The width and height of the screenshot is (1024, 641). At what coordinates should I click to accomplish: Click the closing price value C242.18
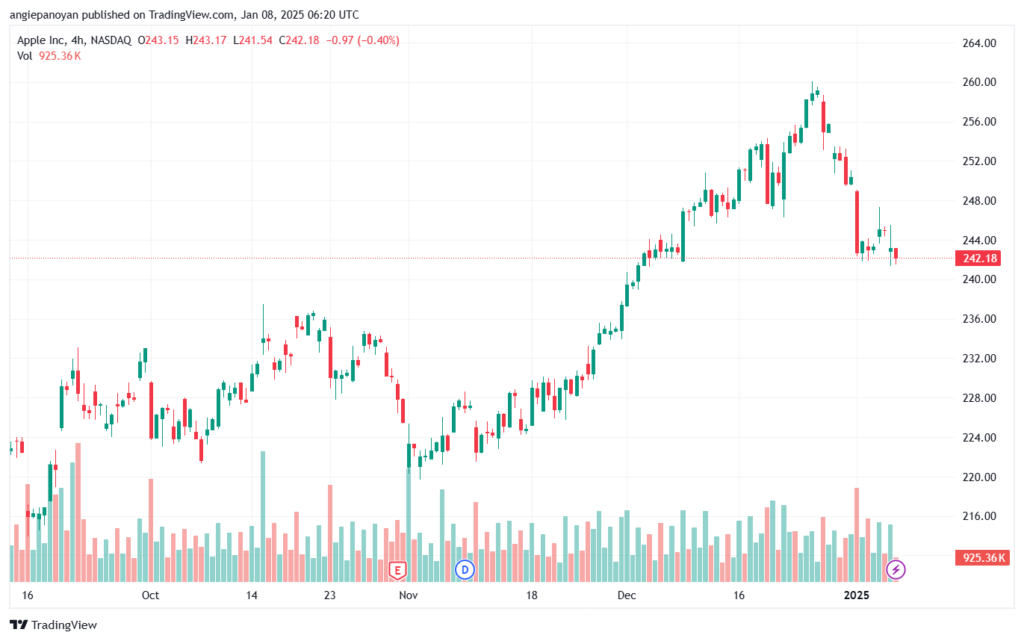coord(299,40)
